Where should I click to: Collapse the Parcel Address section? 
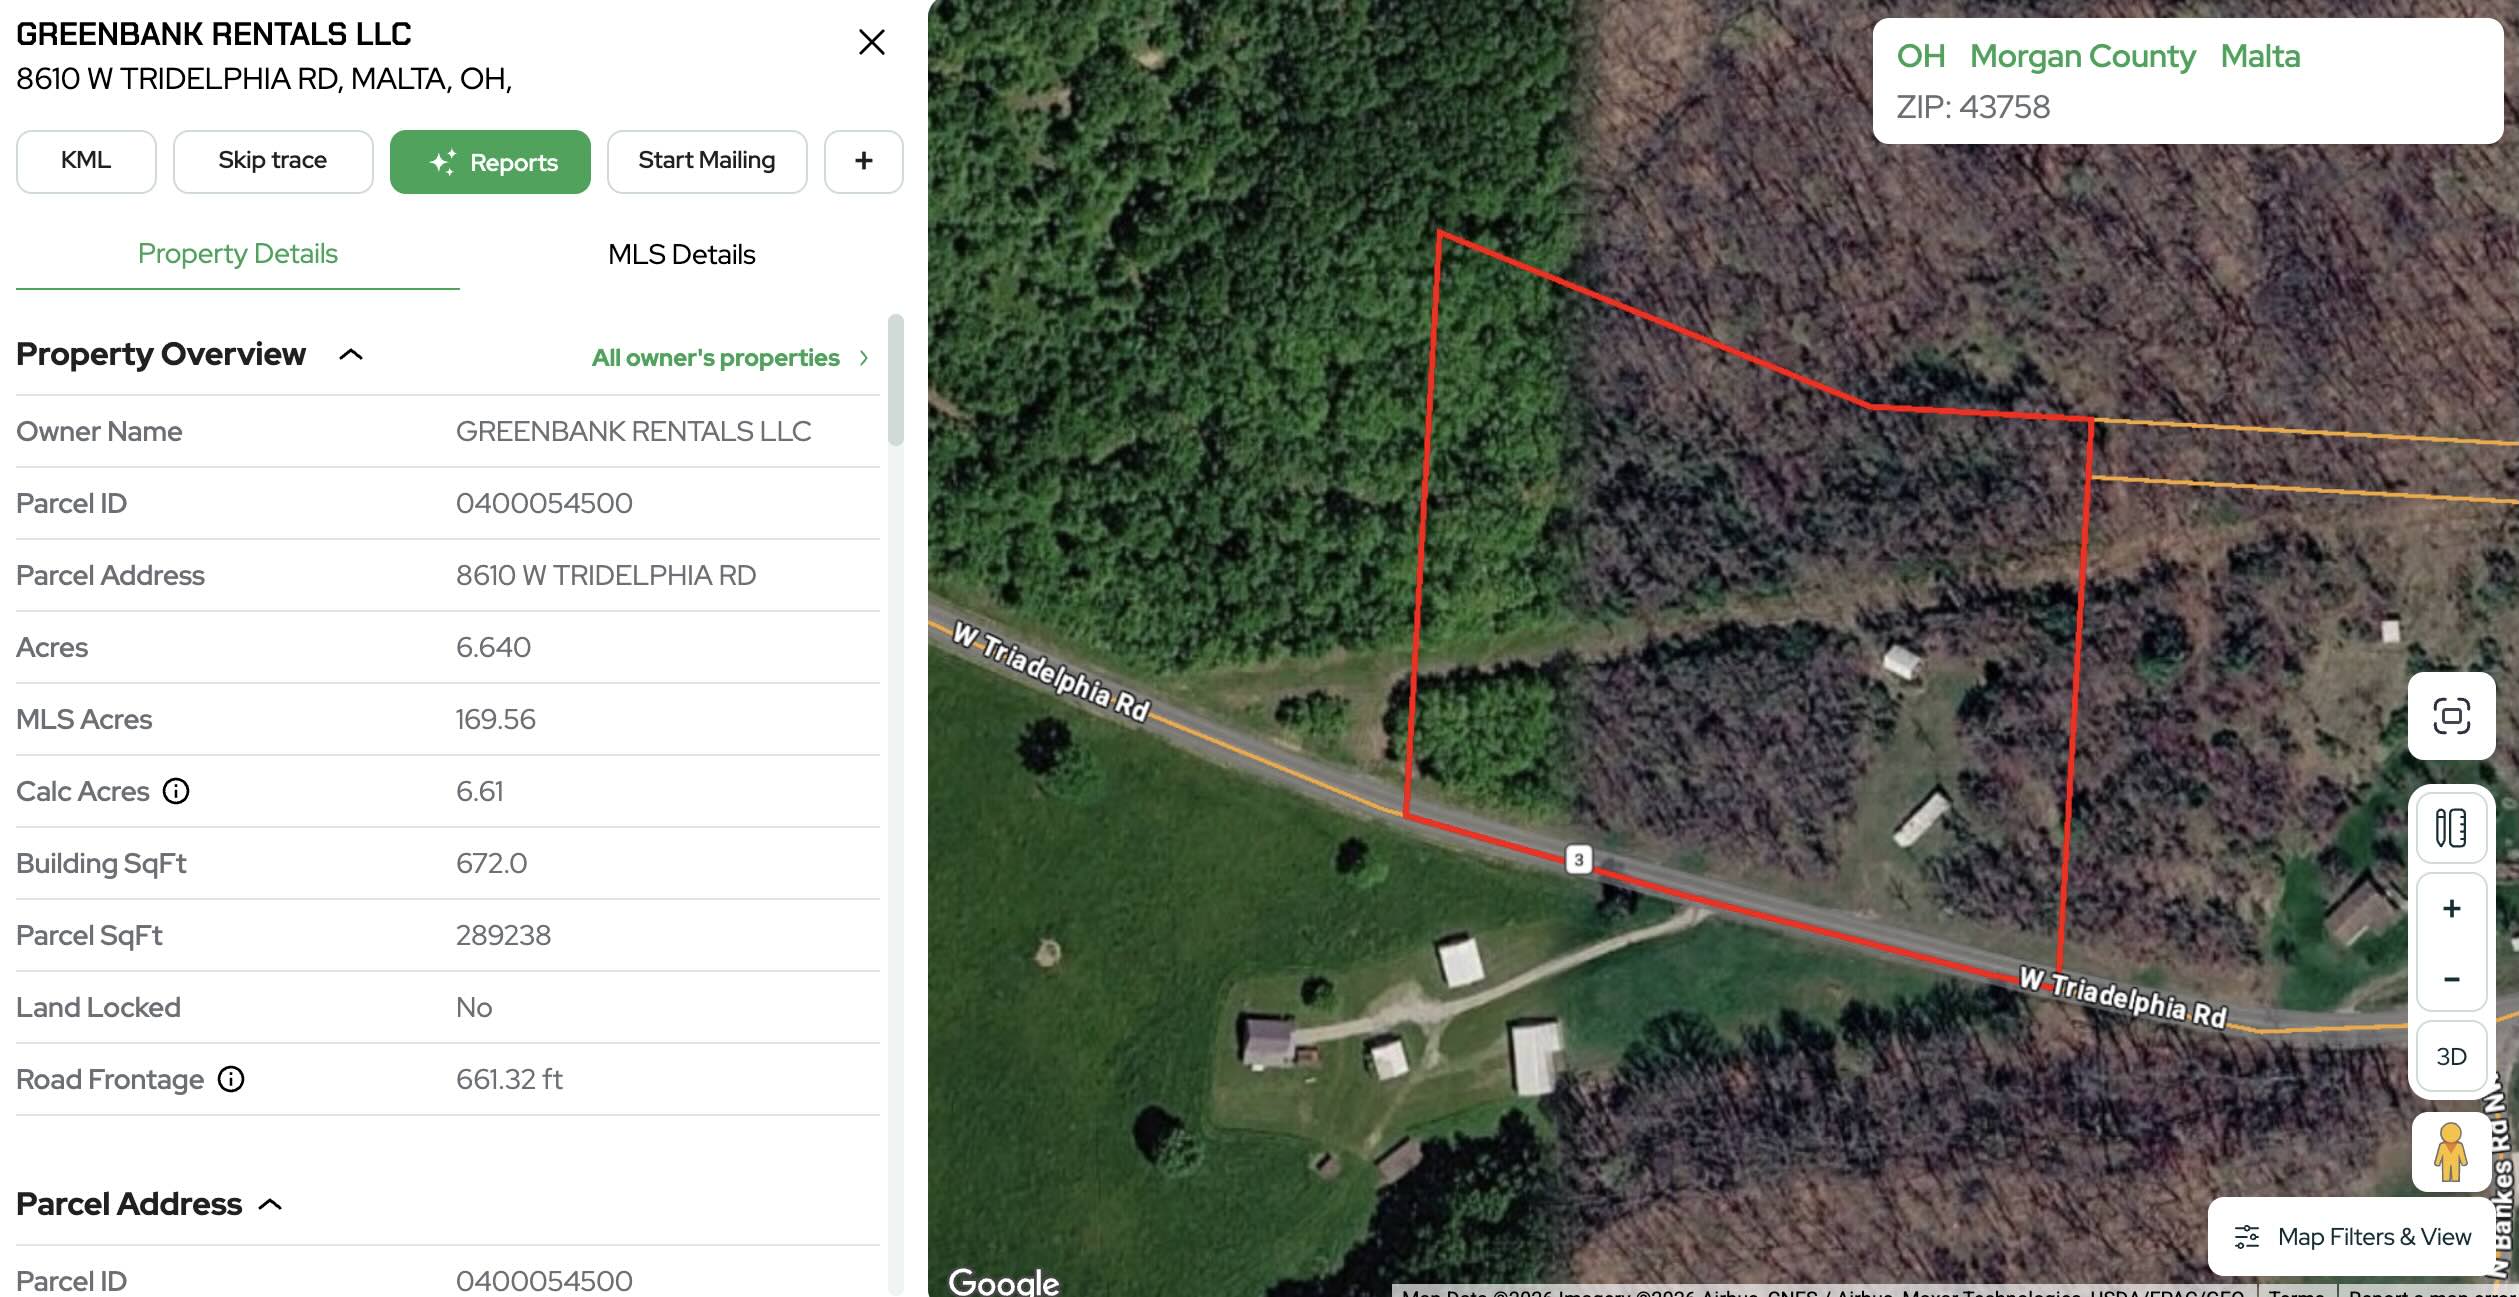(x=270, y=1204)
